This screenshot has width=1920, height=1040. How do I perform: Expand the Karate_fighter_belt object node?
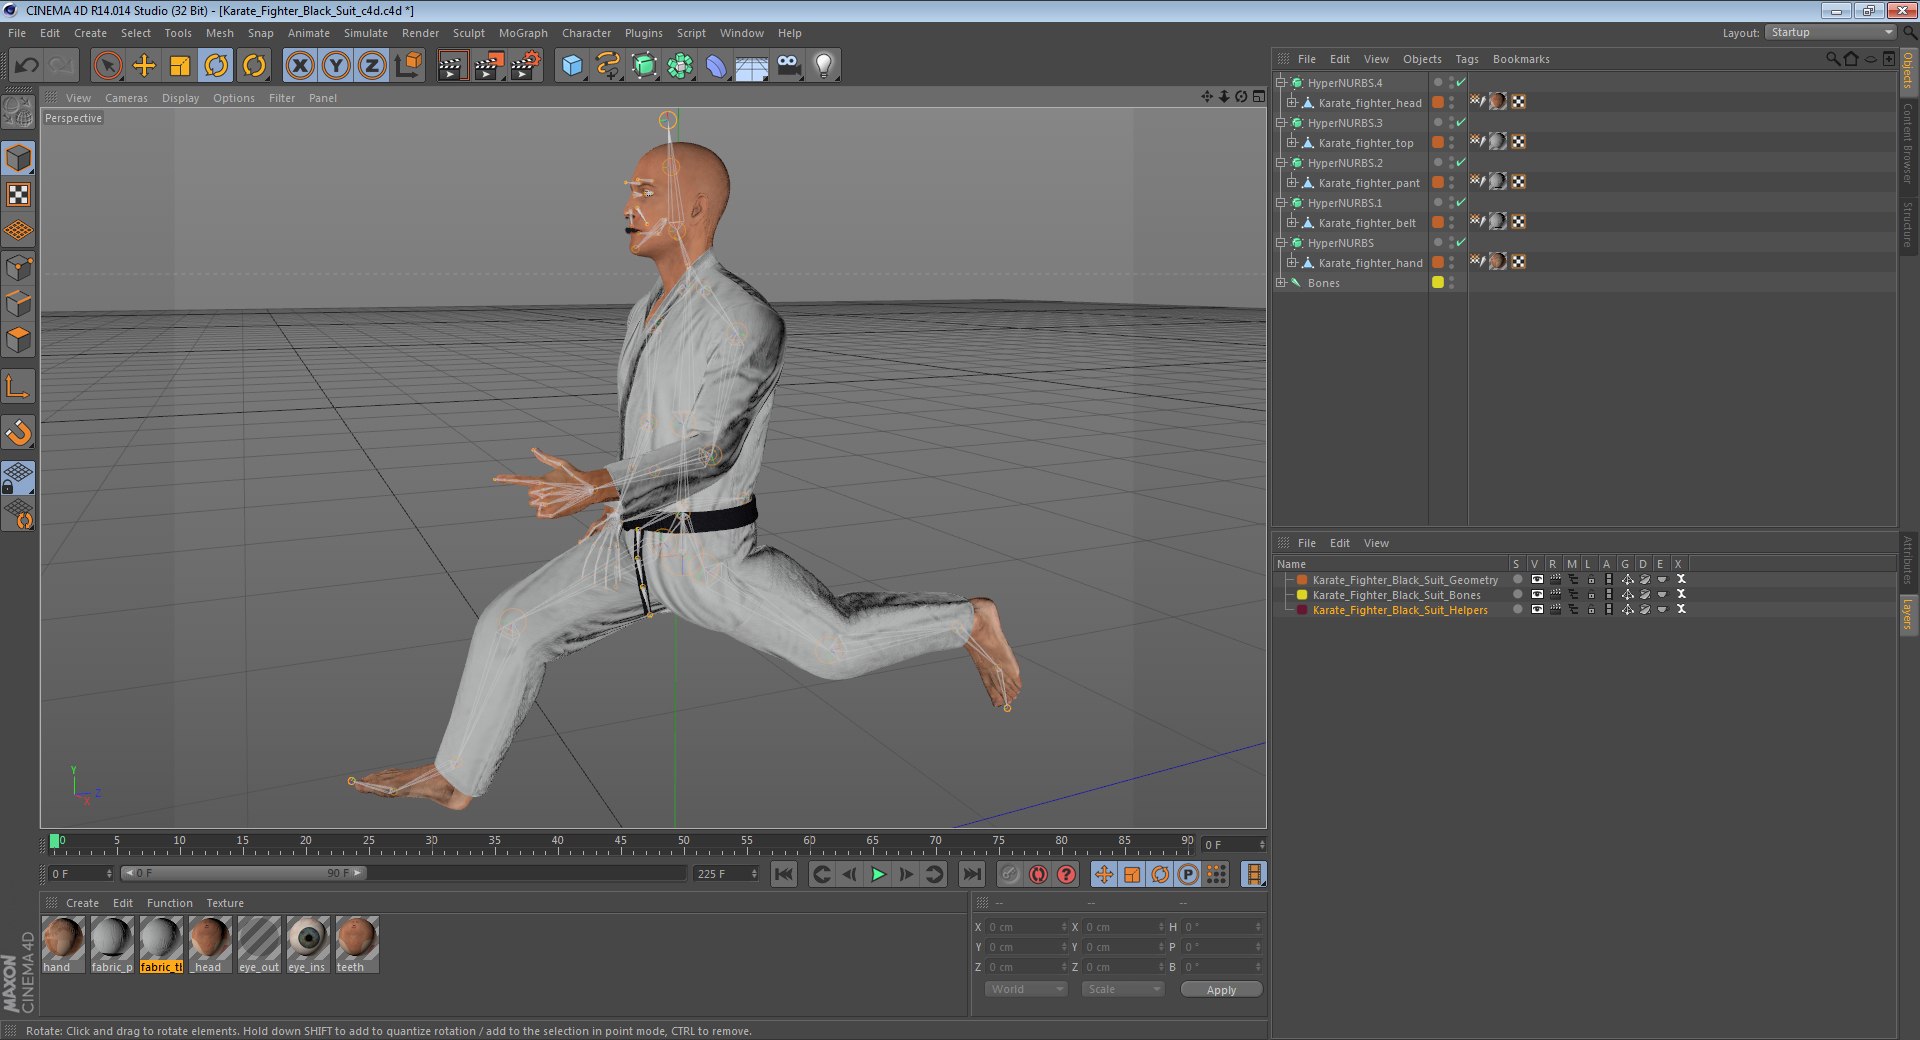(1291, 222)
